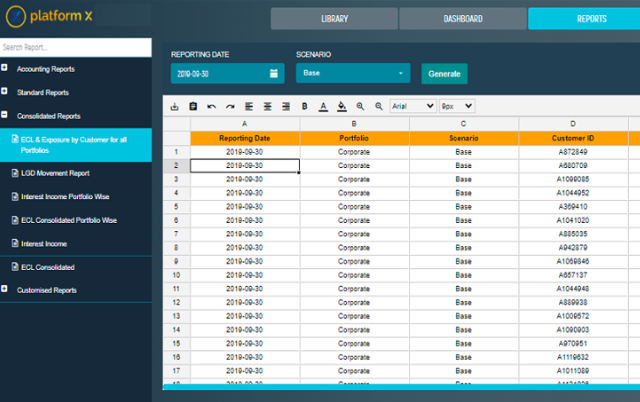This screenshot has height=402, width=640.
Task: Toggle bold formatting in toolbar
Action: [304, 106]
